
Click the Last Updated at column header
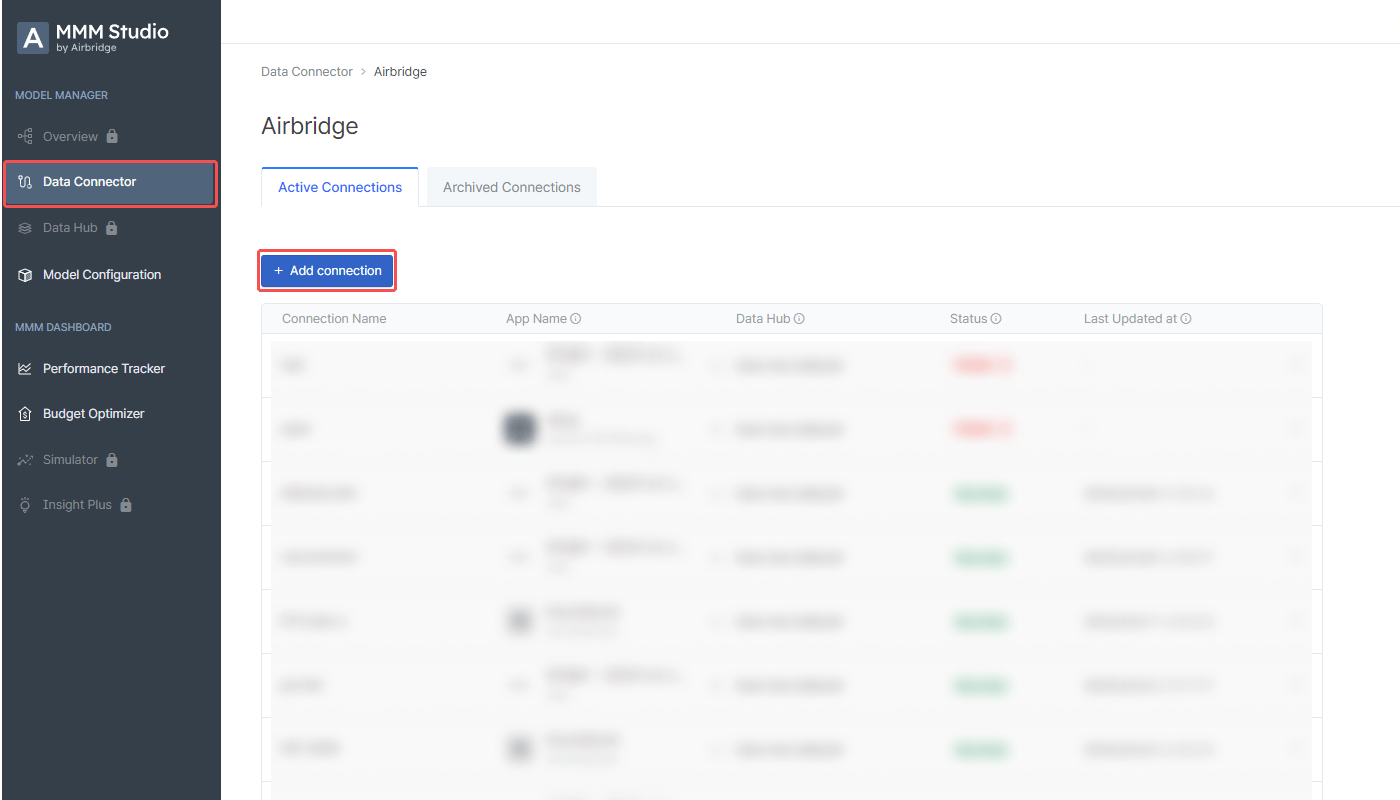[x=1130, y=319]
